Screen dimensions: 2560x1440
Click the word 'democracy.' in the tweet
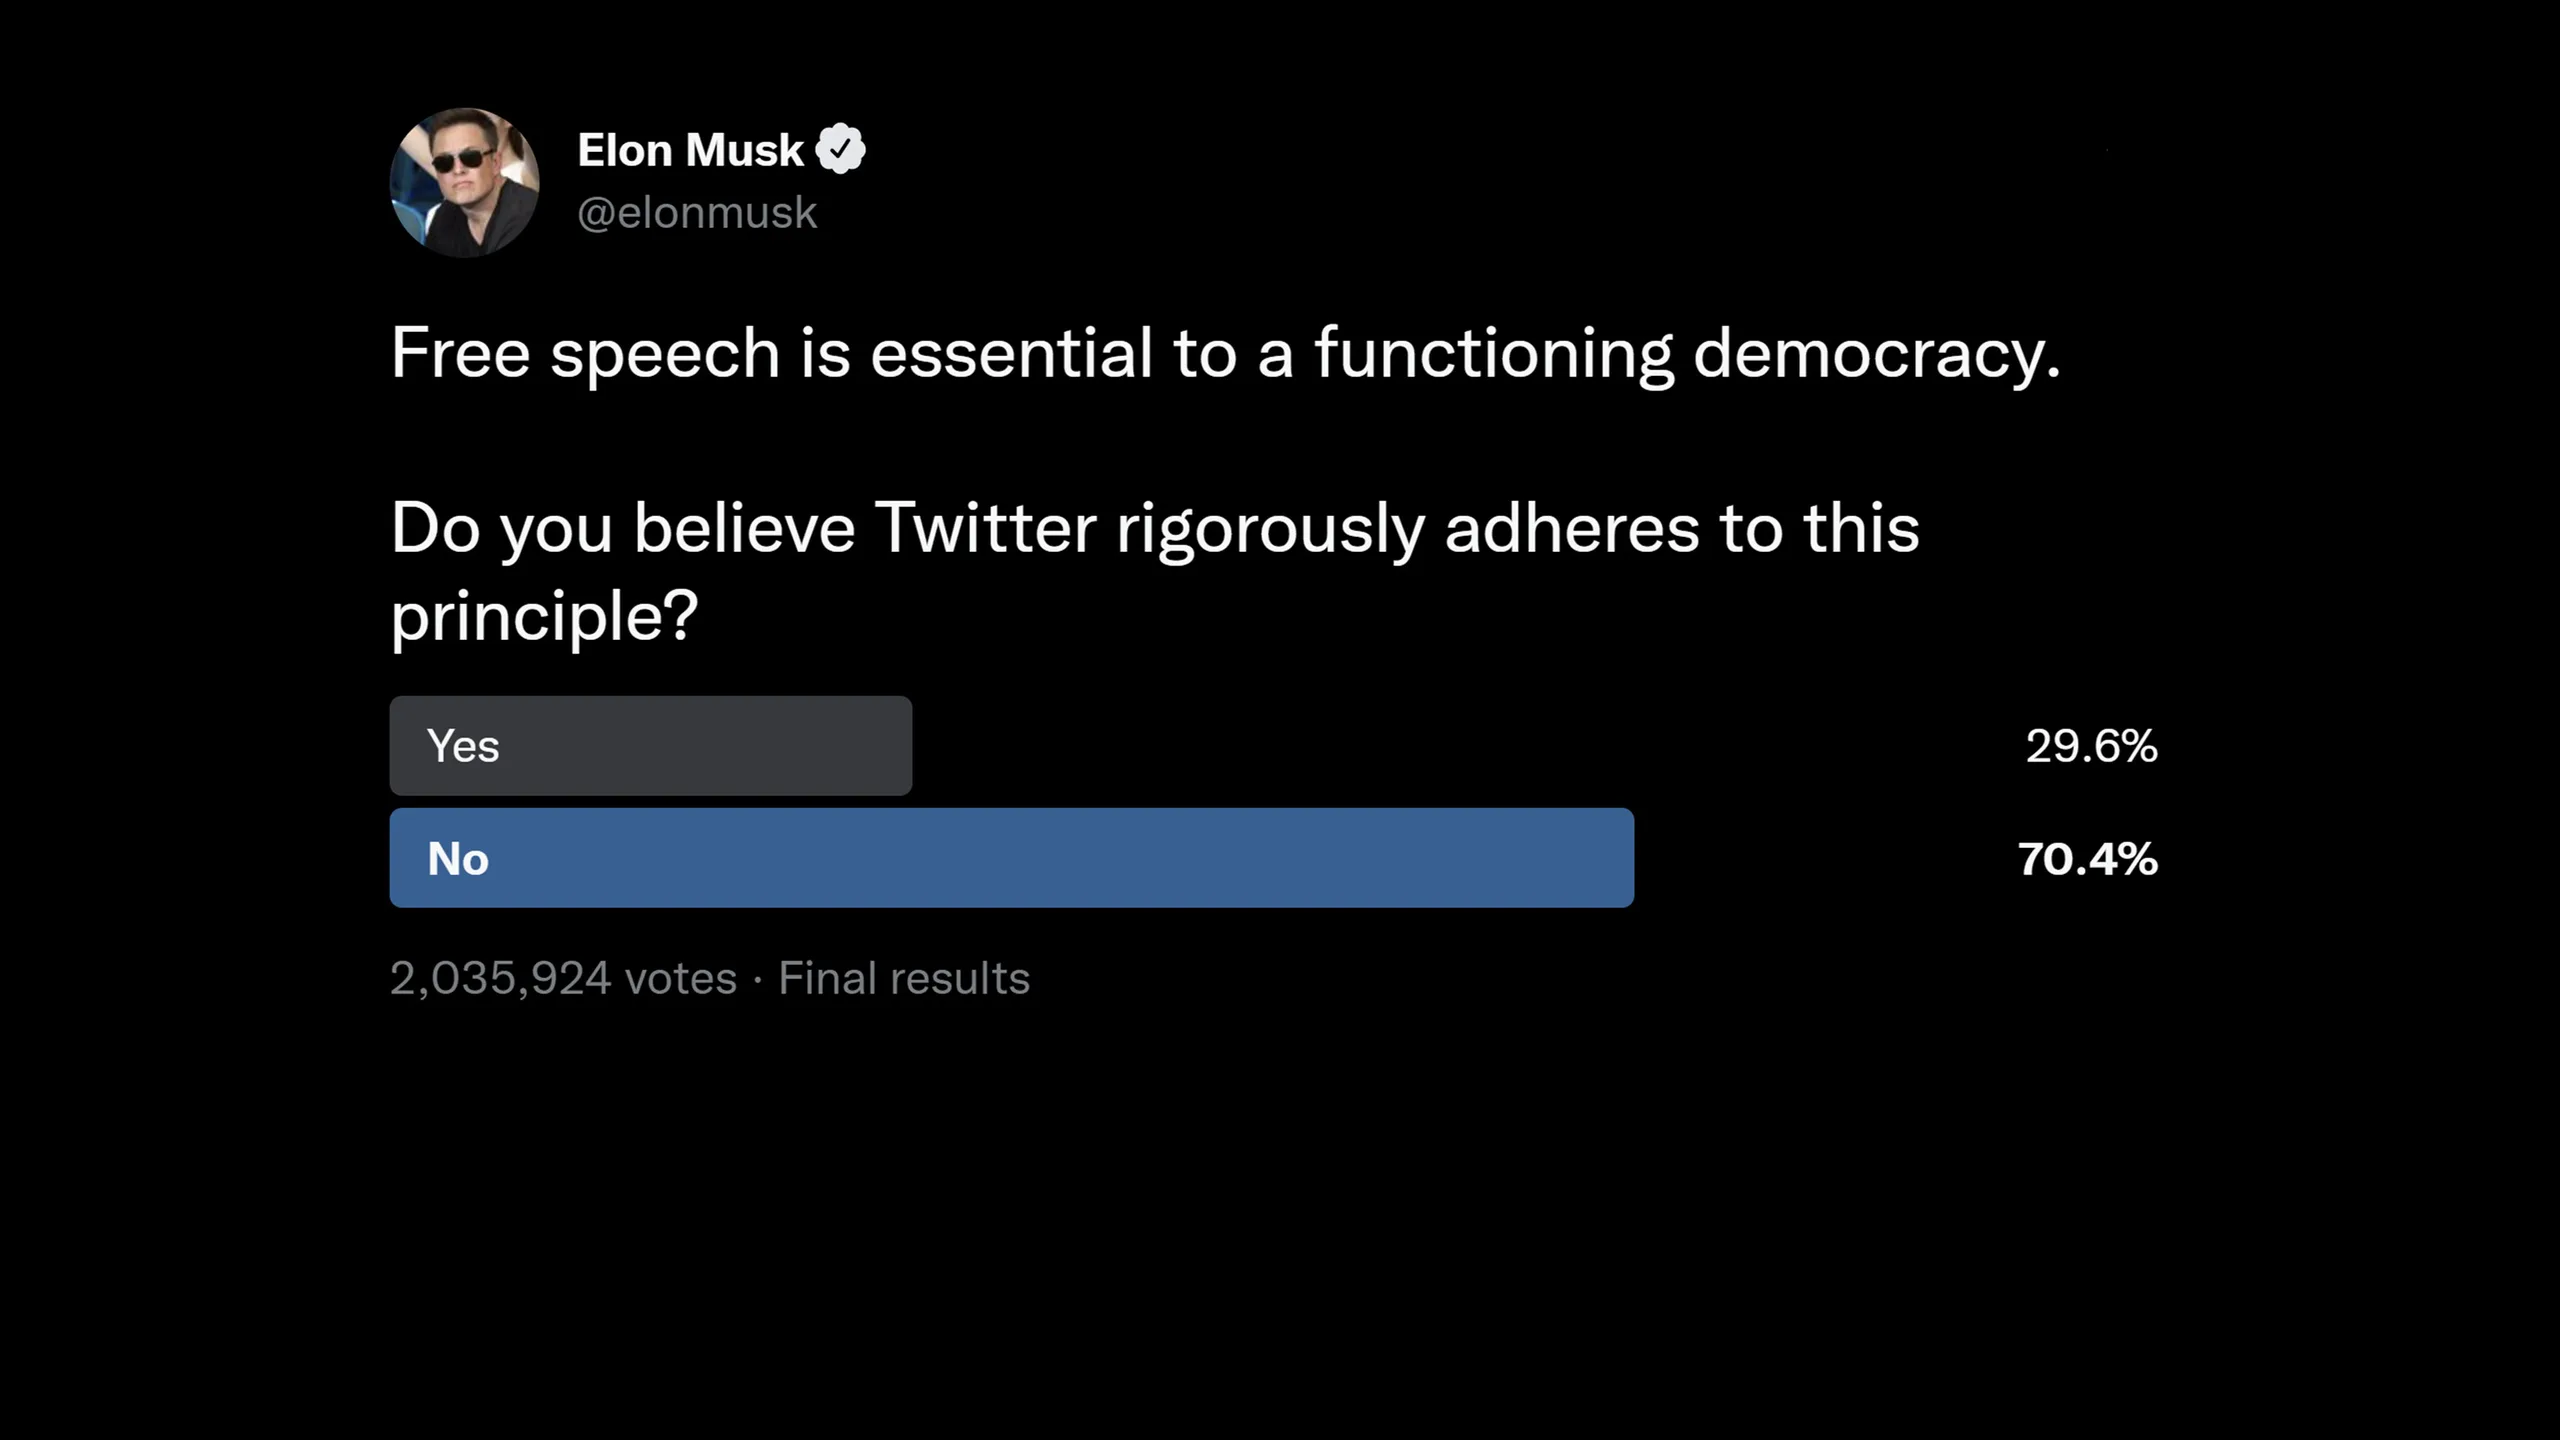[x=1876, y=353]
